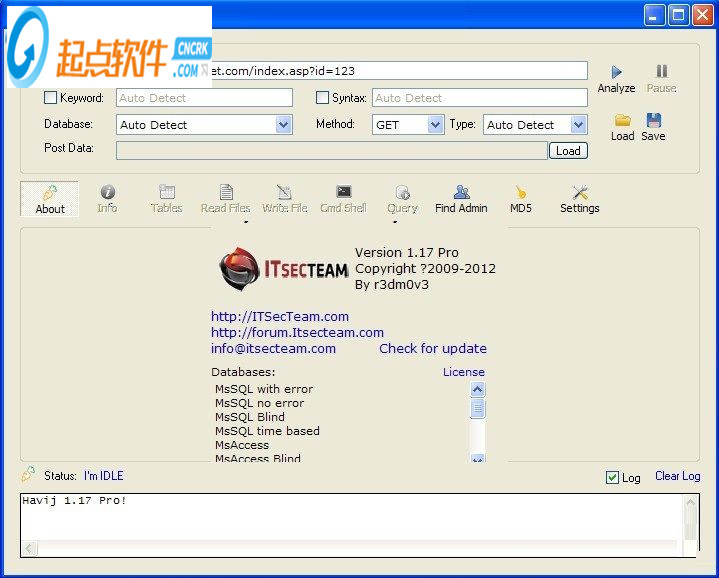Open the About tab
This screenshot has width=719, height=578.
point(50,199)
